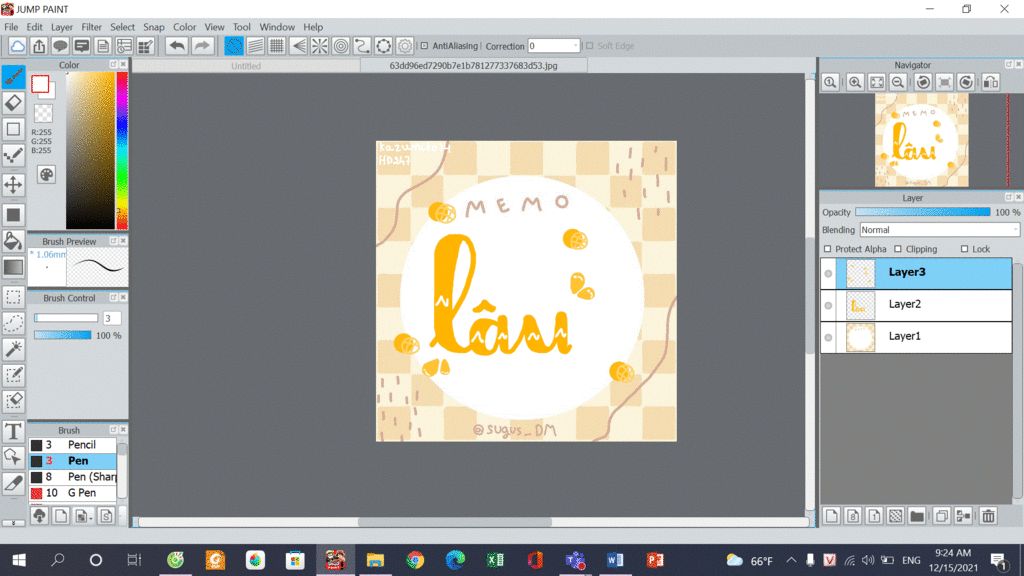The image size is (1024, 576).
Task: Enable the grid snap icon
Action: pos(276,46)
